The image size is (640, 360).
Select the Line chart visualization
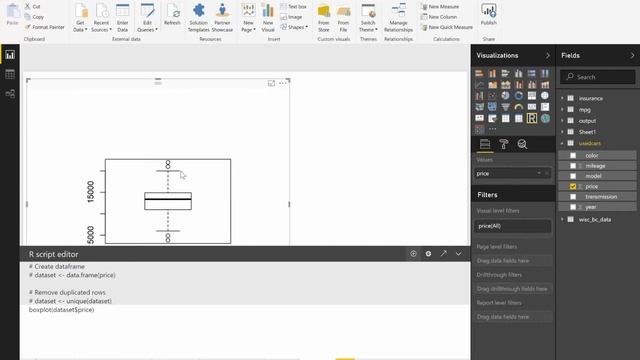(x=479, y=85)
